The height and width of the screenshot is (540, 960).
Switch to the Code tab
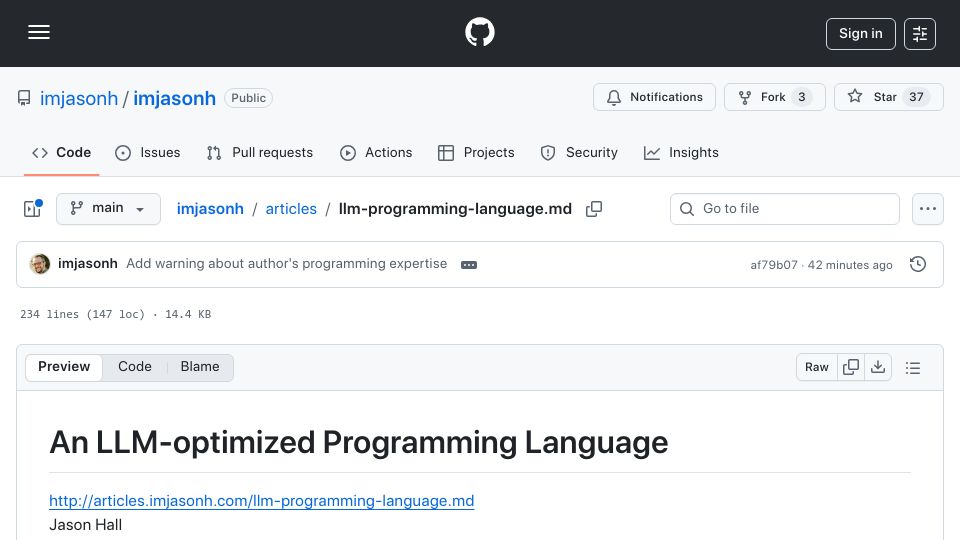tap(61, 152)
